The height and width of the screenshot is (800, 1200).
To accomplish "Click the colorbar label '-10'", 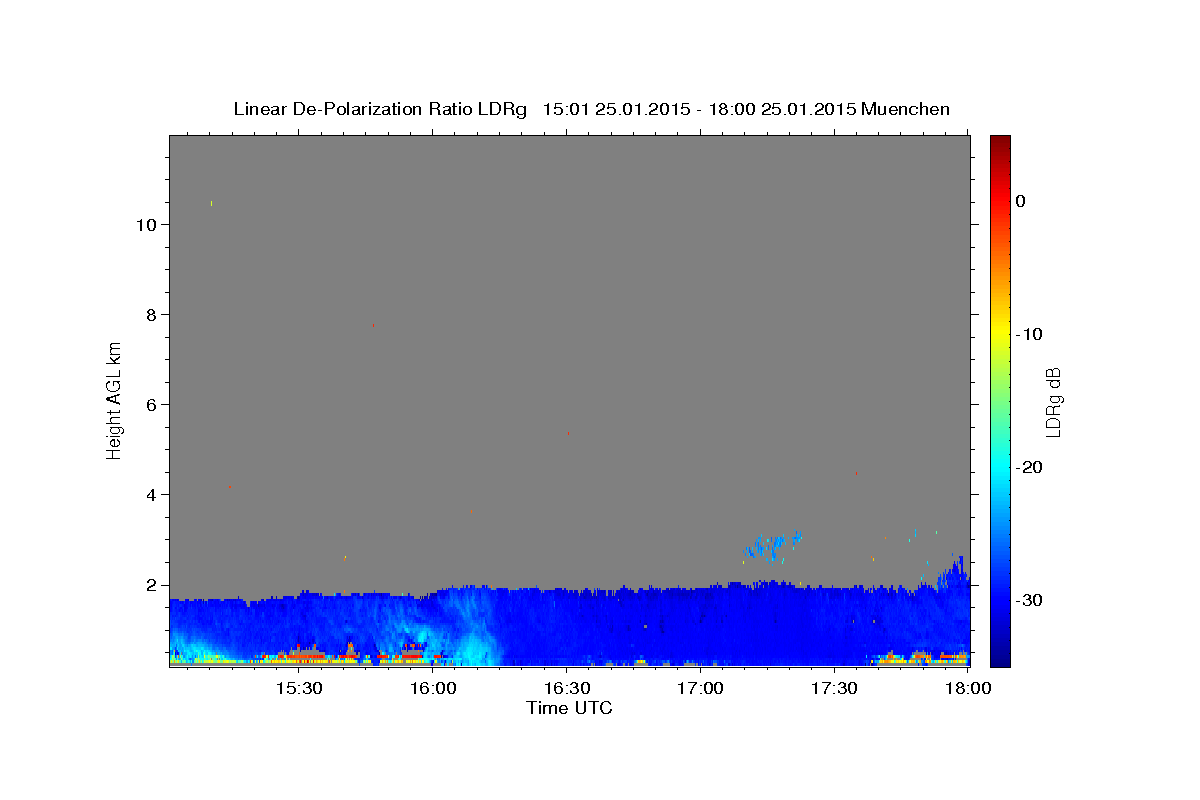I will pos(1030,334).
